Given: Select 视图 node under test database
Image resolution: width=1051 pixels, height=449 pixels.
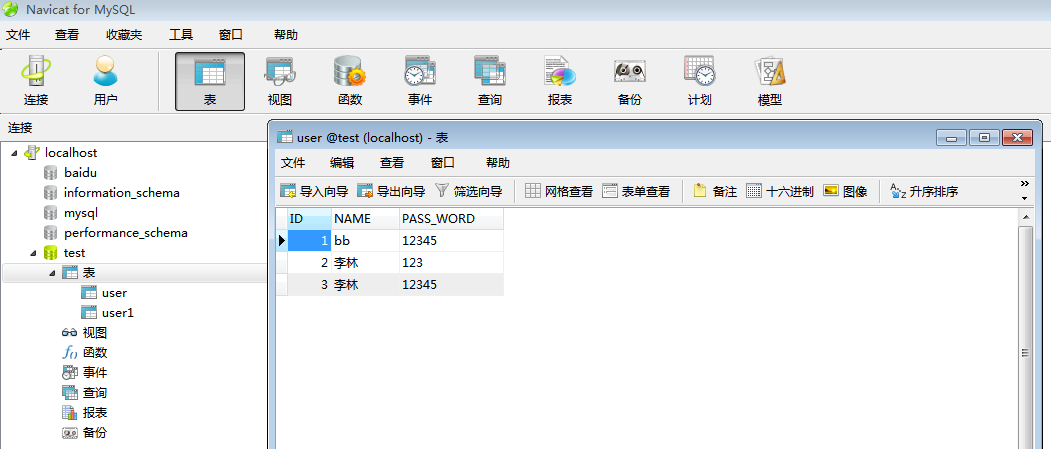Looking at the screenshot, I should pyautogui.click(x=95, y=333).
